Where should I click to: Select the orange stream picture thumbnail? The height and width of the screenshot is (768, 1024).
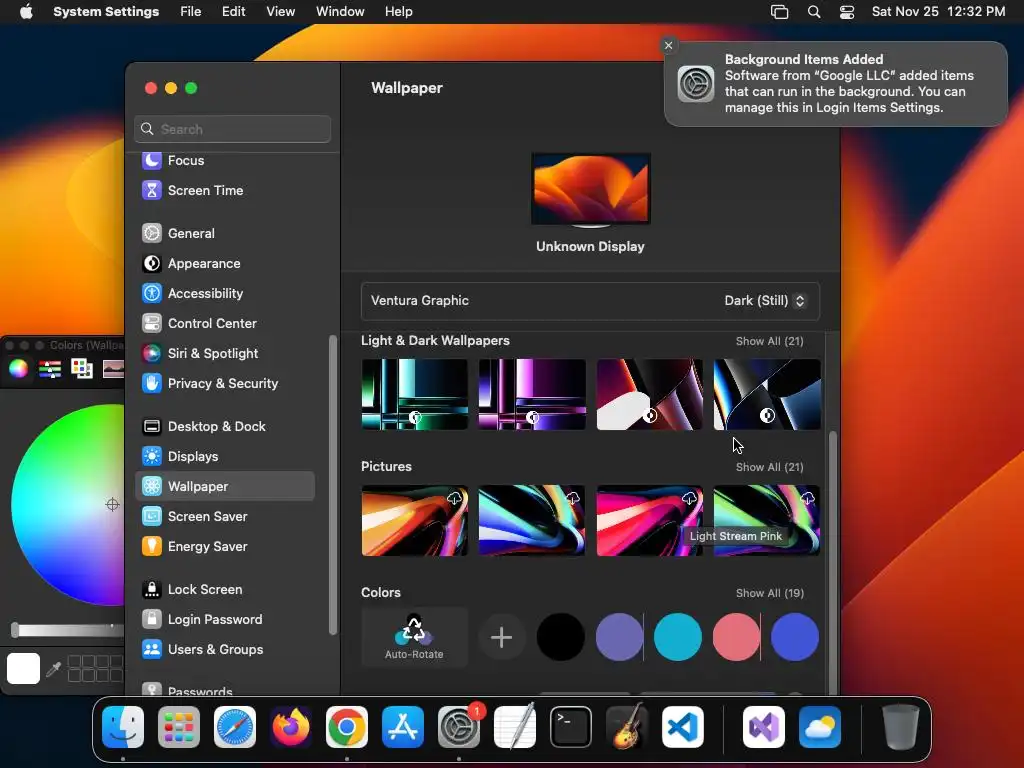[415, 520]
